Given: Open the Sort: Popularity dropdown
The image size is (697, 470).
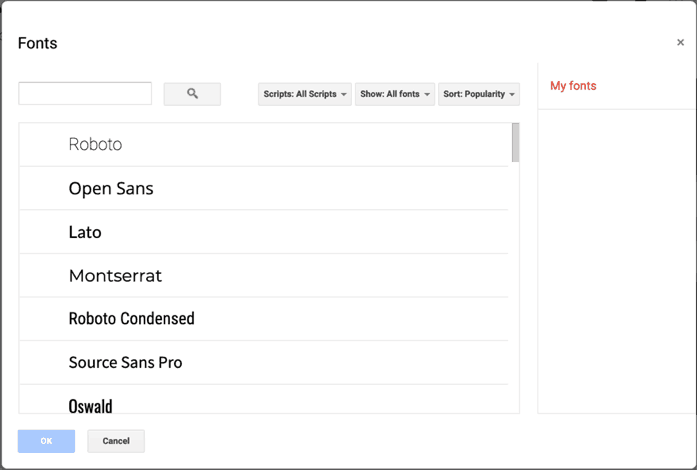Looking at the screenshot, I should [479, 94].
